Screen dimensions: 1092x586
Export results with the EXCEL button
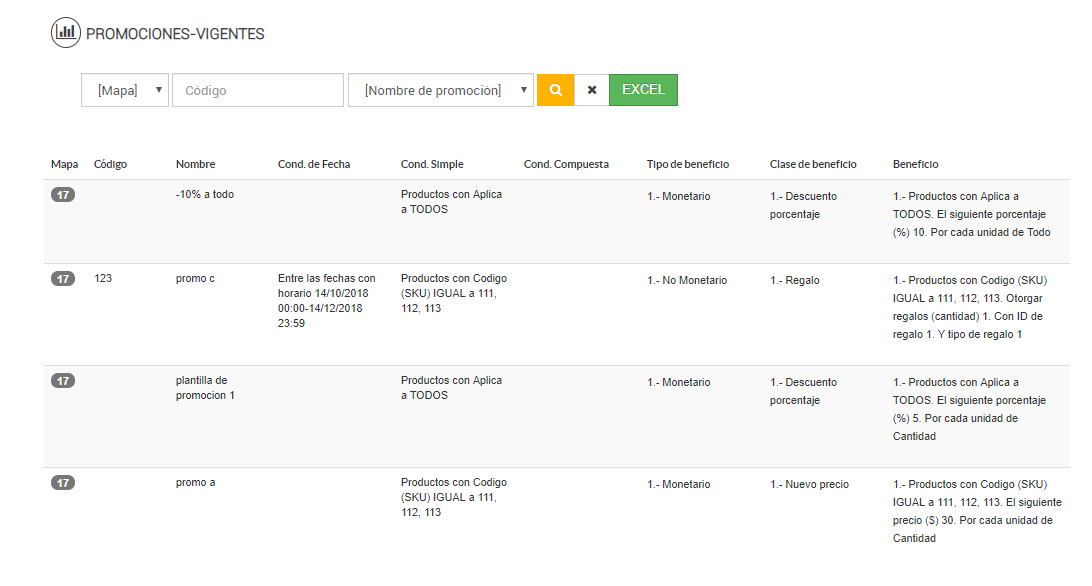pos(643,90)
